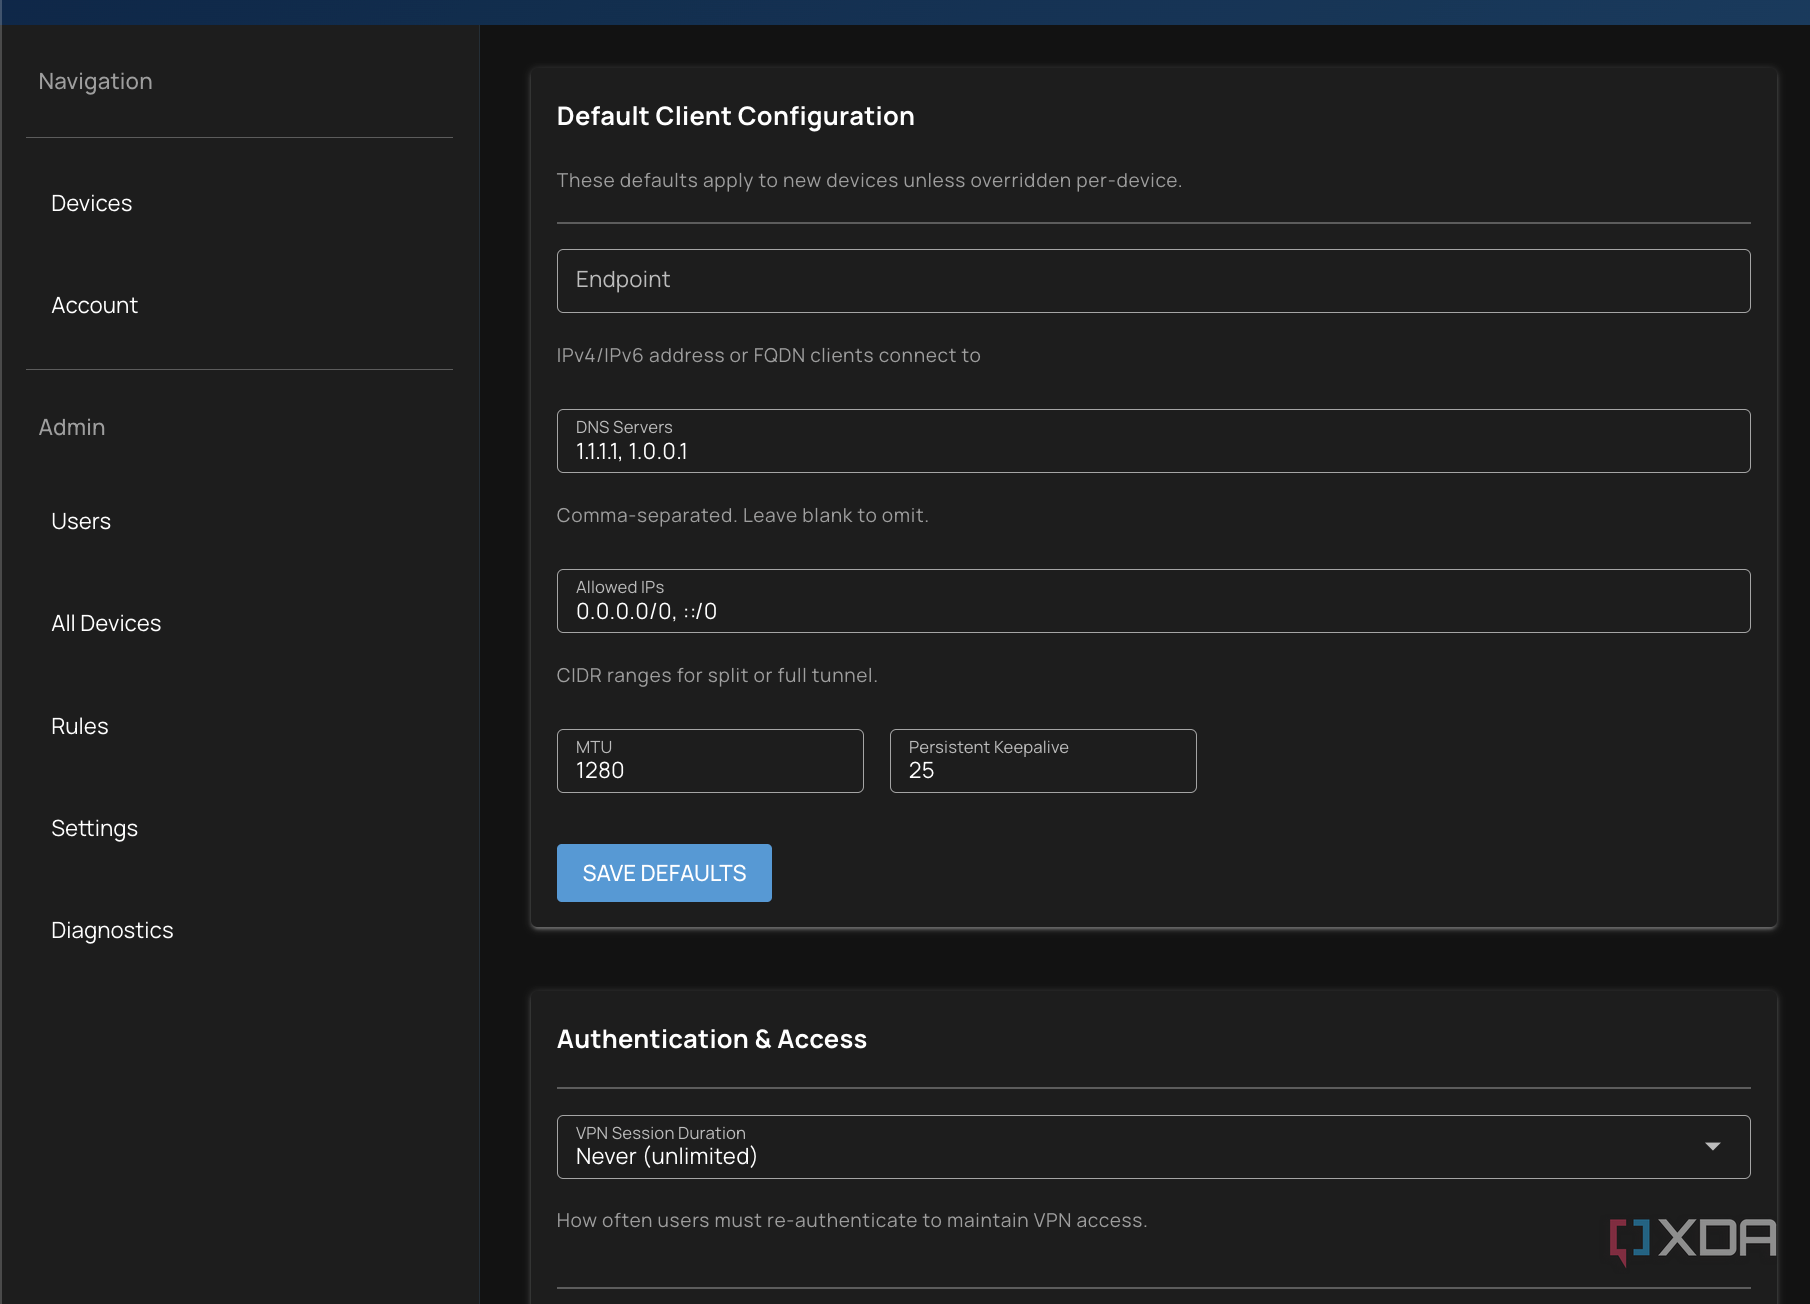
Task: Open the Devices page in navigation
Action: pos(91,203)
